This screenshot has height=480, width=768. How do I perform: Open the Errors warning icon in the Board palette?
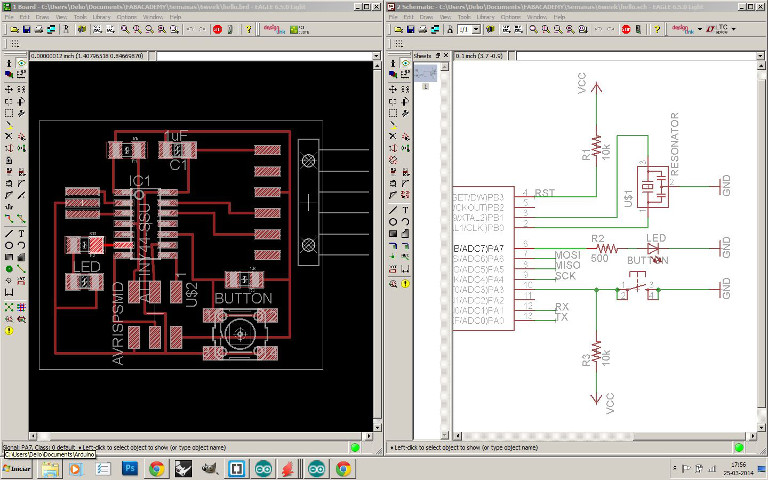click(9, 331)
